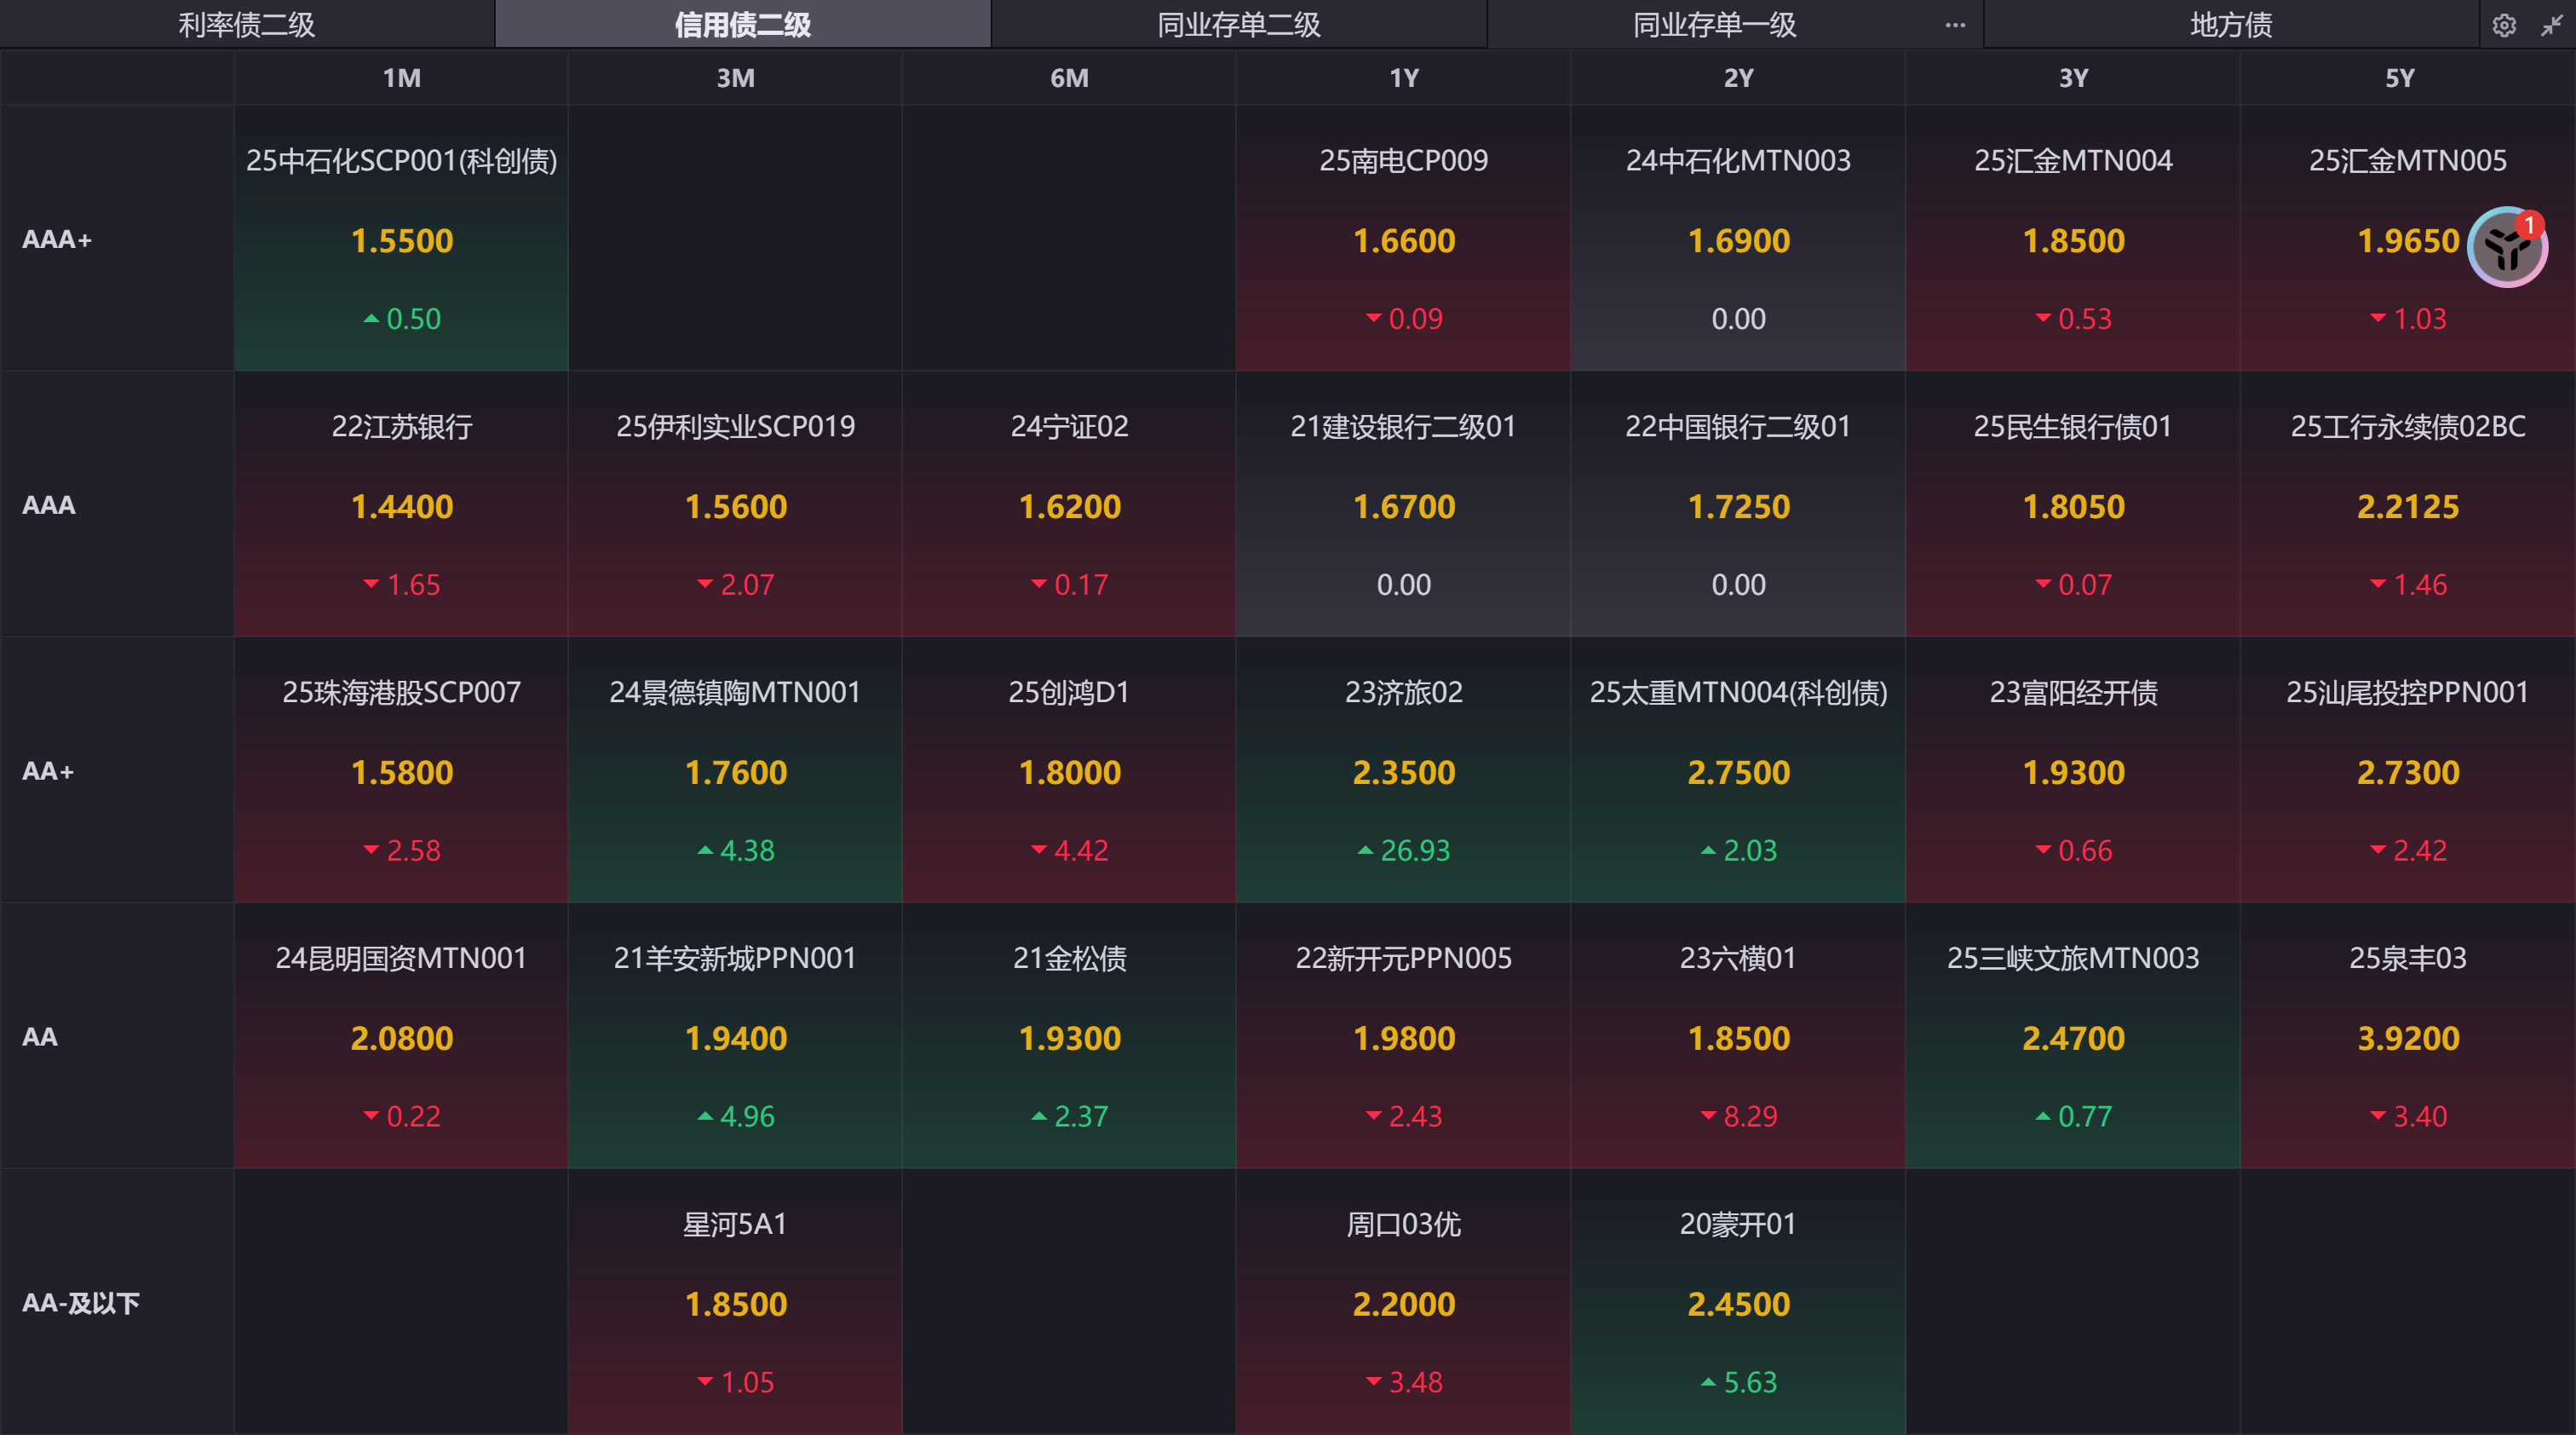Screen dimensions: 2576x1435
Task: Open the 25三峡文旅MTN003 bond cell
Action: (2072, 1037)
